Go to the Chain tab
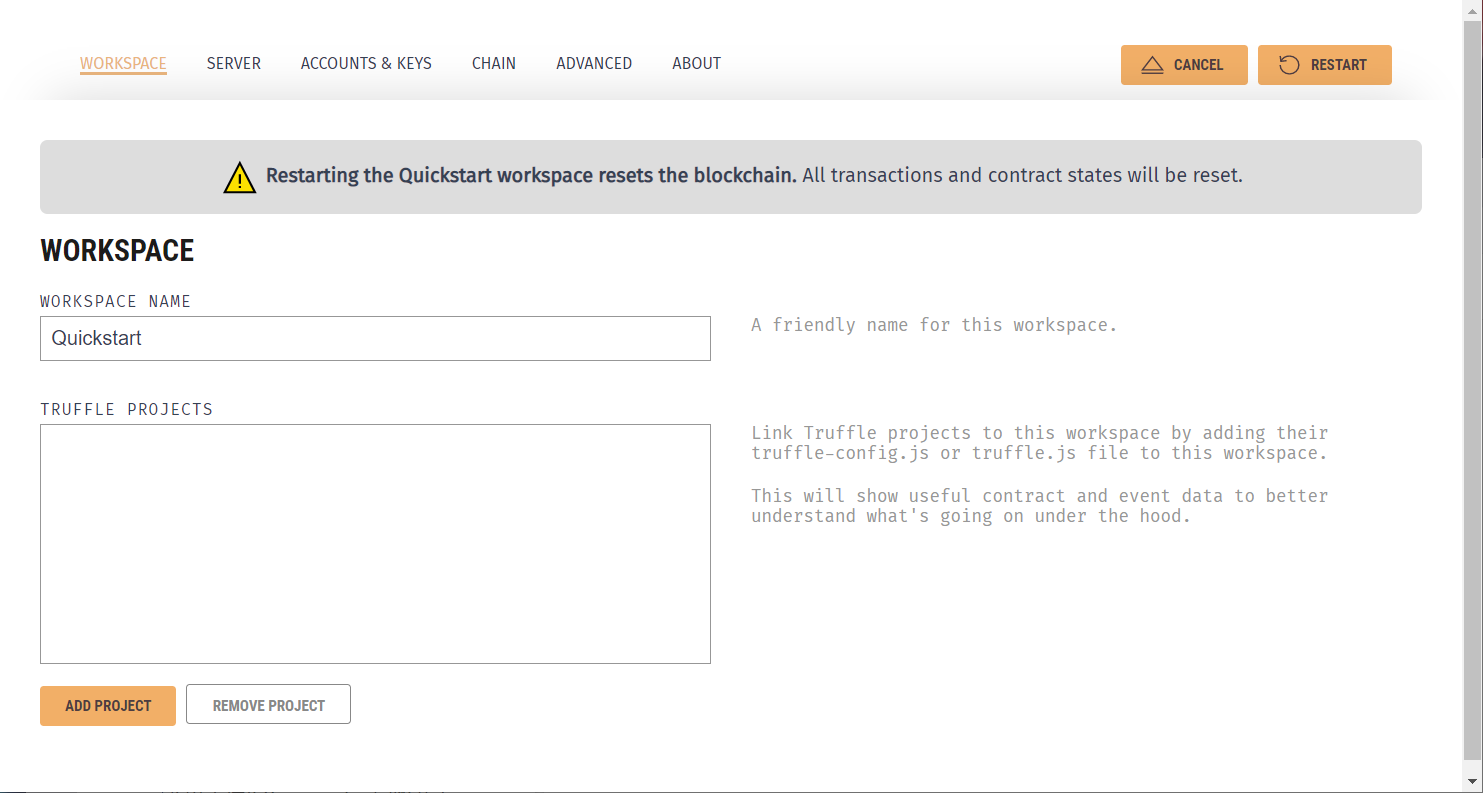 494,63
